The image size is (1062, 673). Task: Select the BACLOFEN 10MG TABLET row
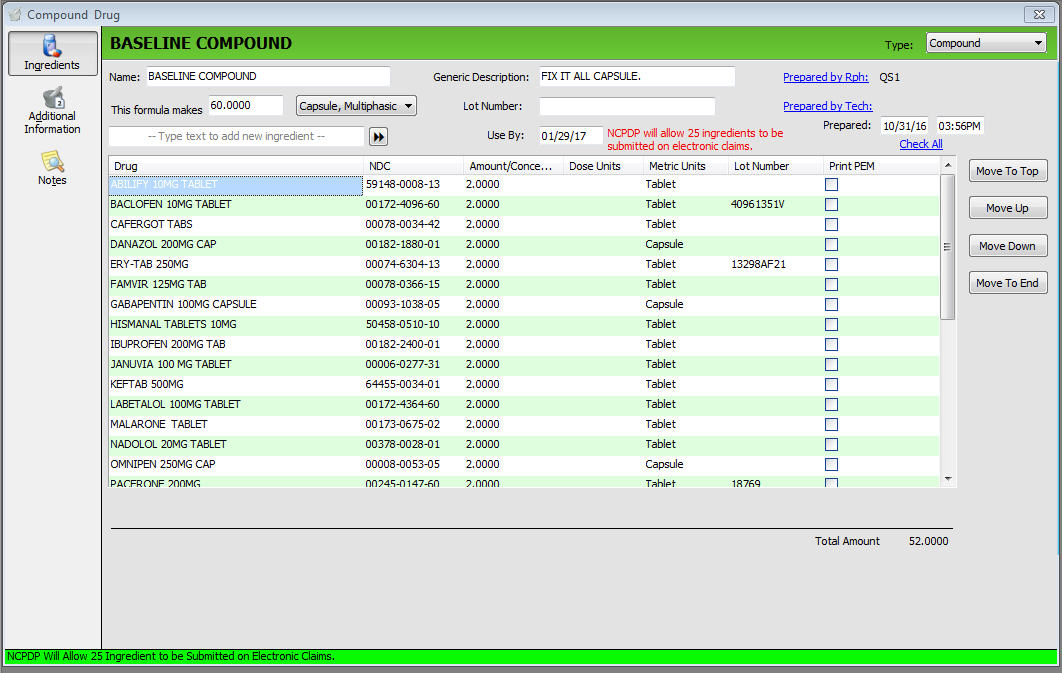point(524,204)
